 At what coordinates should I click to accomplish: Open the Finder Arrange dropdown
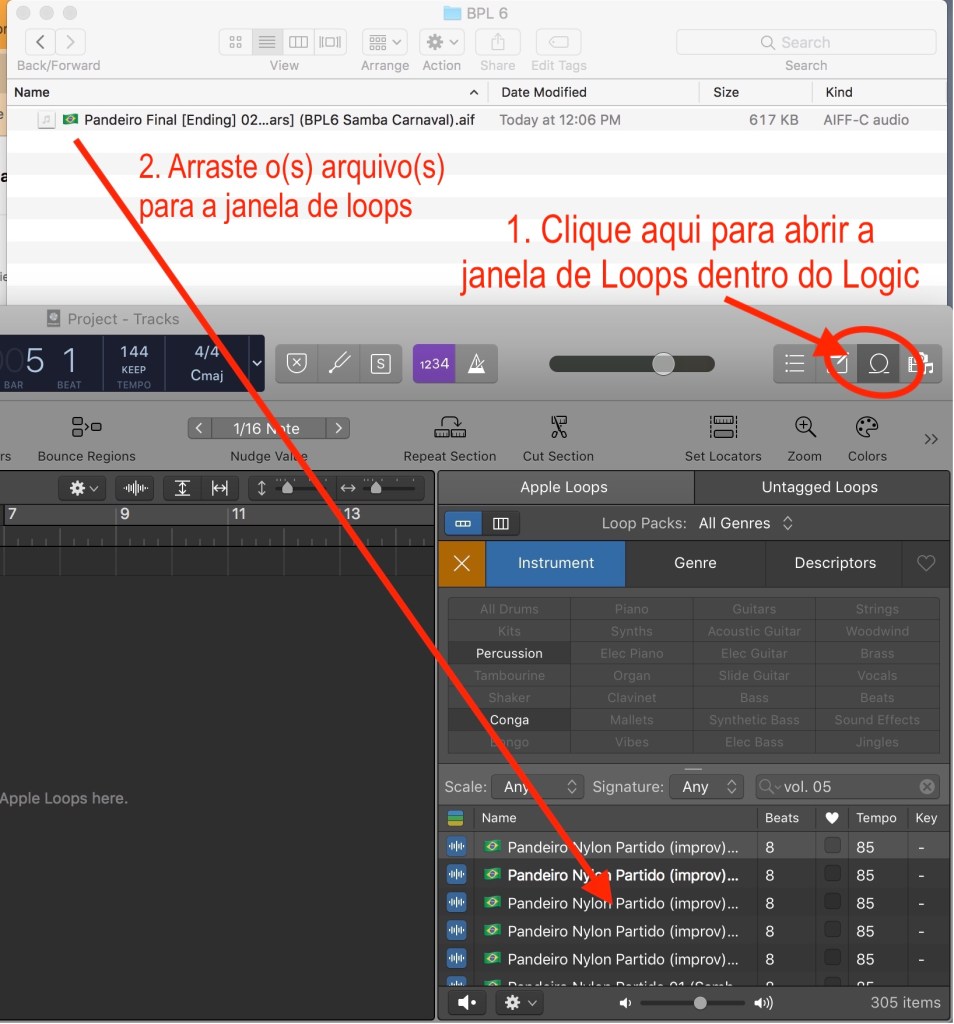click(x=385, y=42)
